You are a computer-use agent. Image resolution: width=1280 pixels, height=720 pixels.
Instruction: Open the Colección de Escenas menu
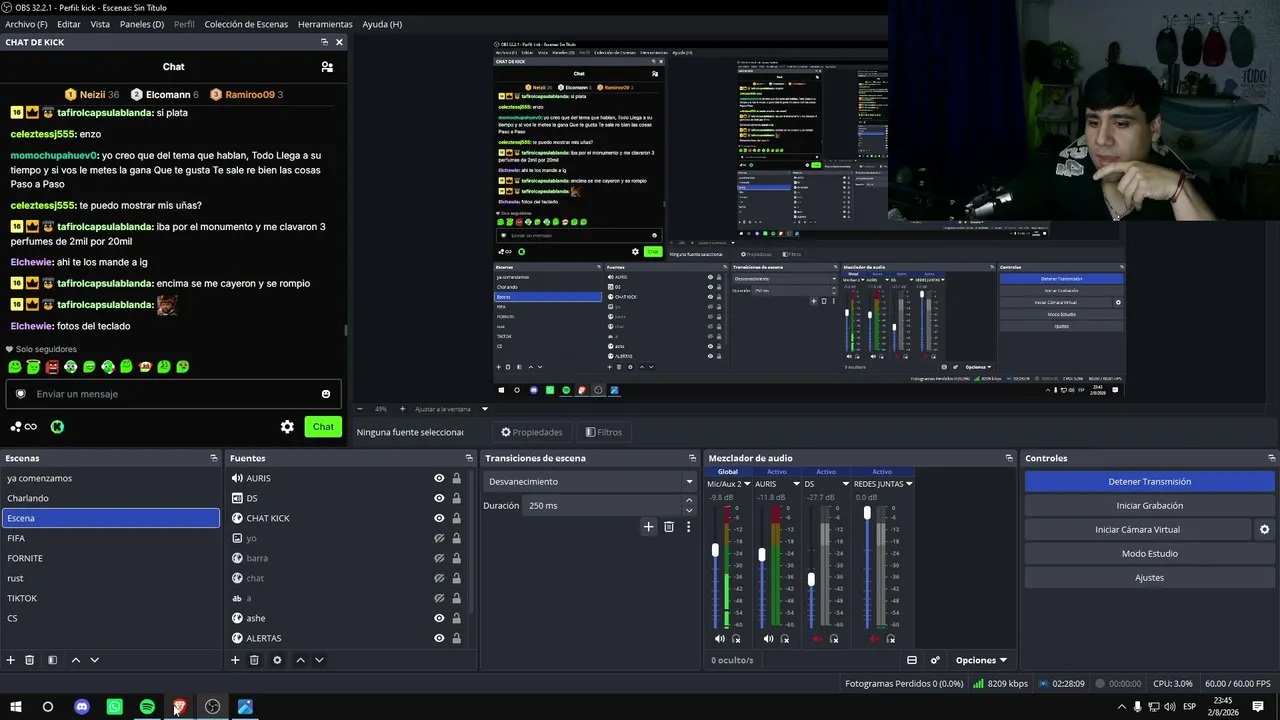(x=246, y=24)
